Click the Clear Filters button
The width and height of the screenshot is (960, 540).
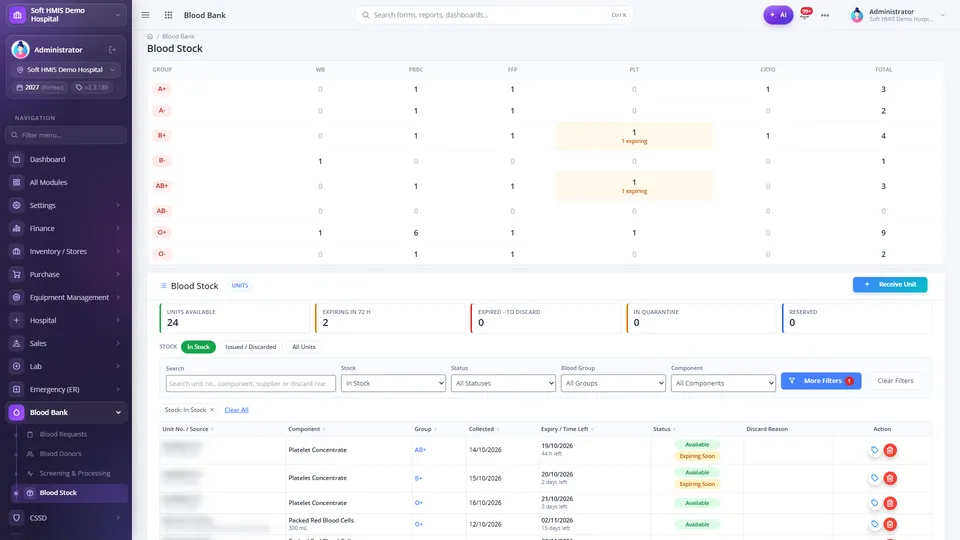(895, 381)
